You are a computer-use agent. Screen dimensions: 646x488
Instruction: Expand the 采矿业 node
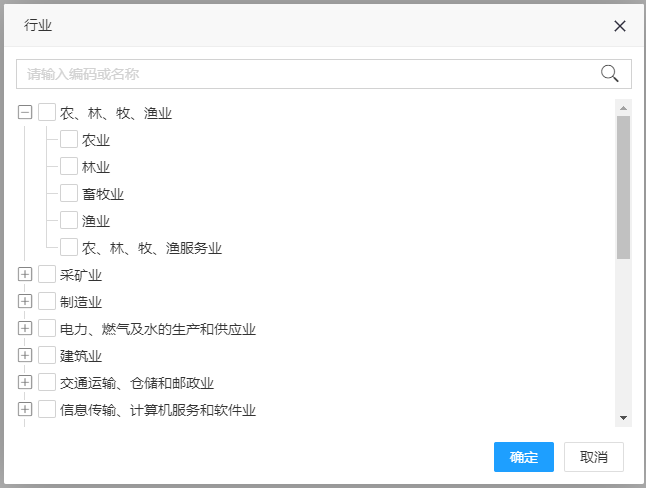[x=25, y=275]
